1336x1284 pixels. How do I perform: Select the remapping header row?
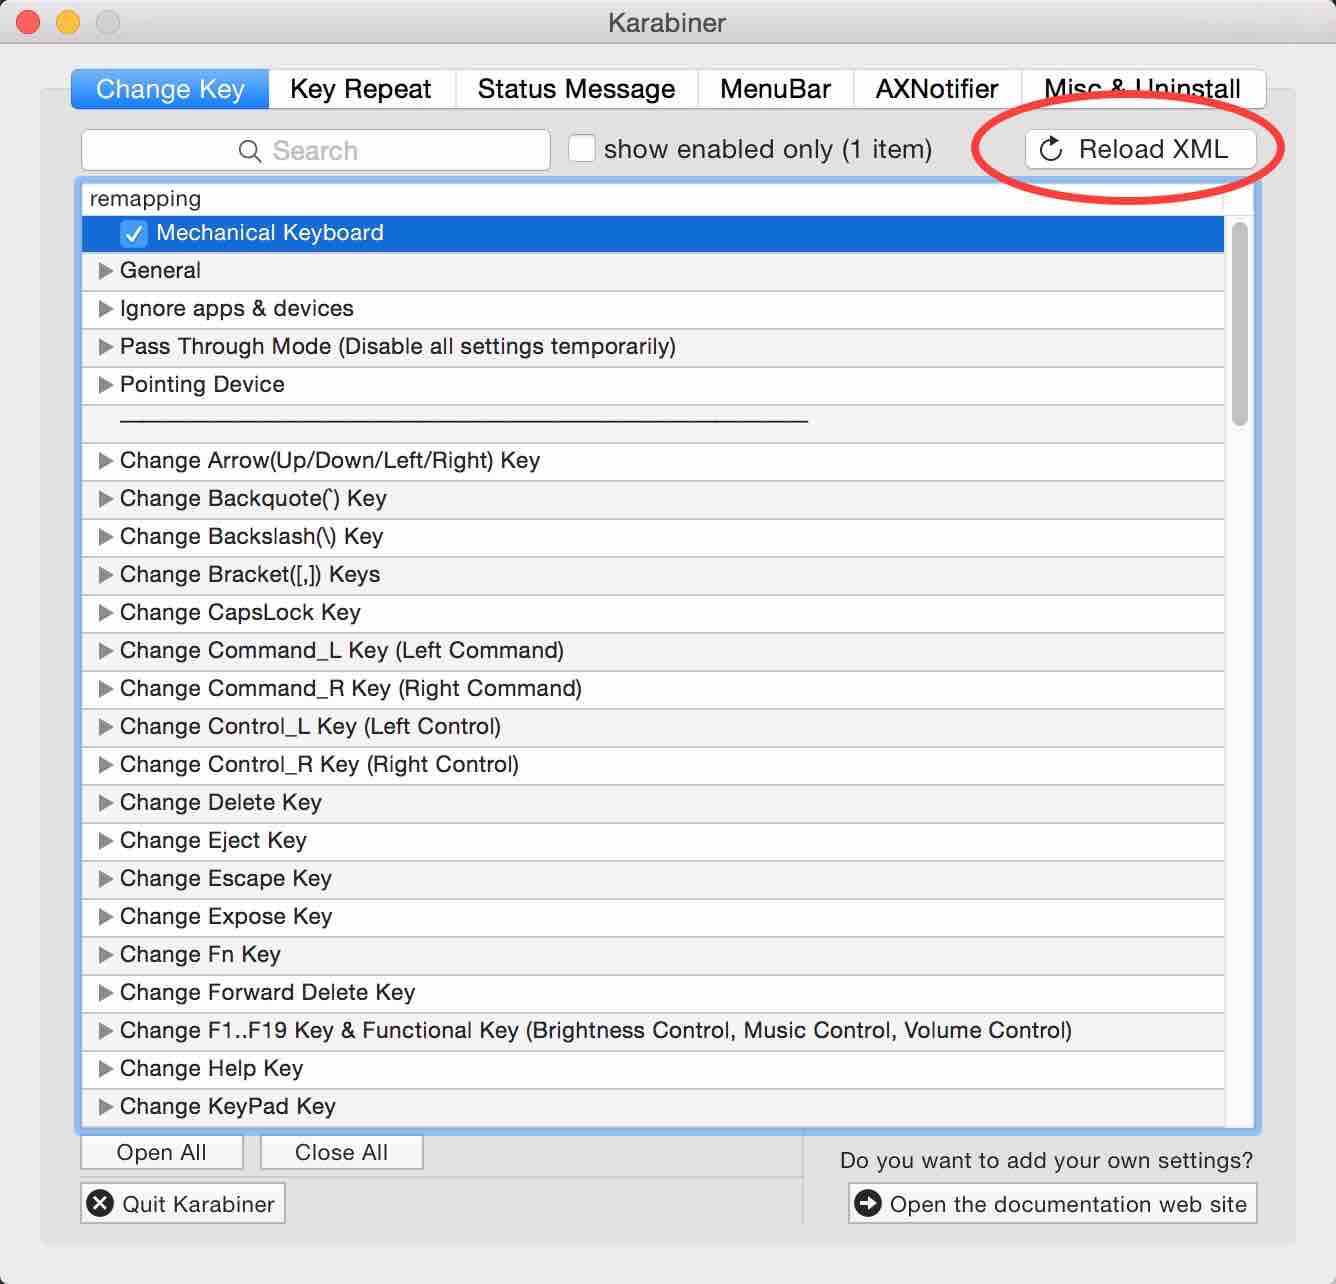click(x=653, y=199)
